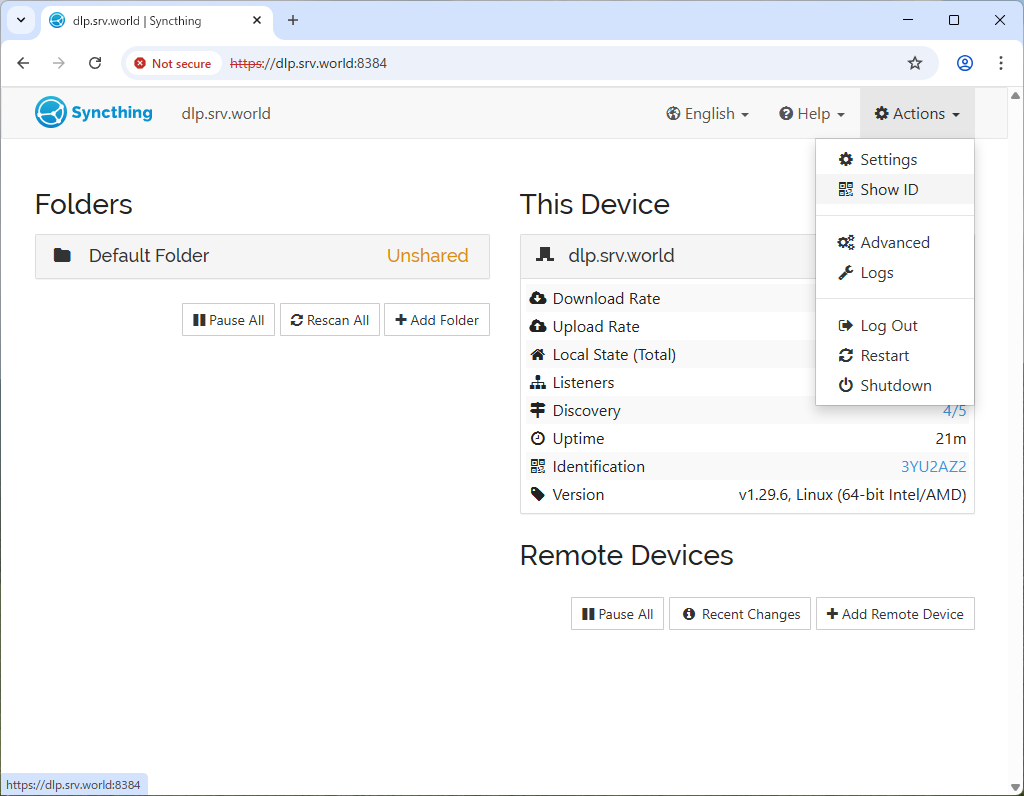Click the Uptime value 21m

click(x=951, y=439)
